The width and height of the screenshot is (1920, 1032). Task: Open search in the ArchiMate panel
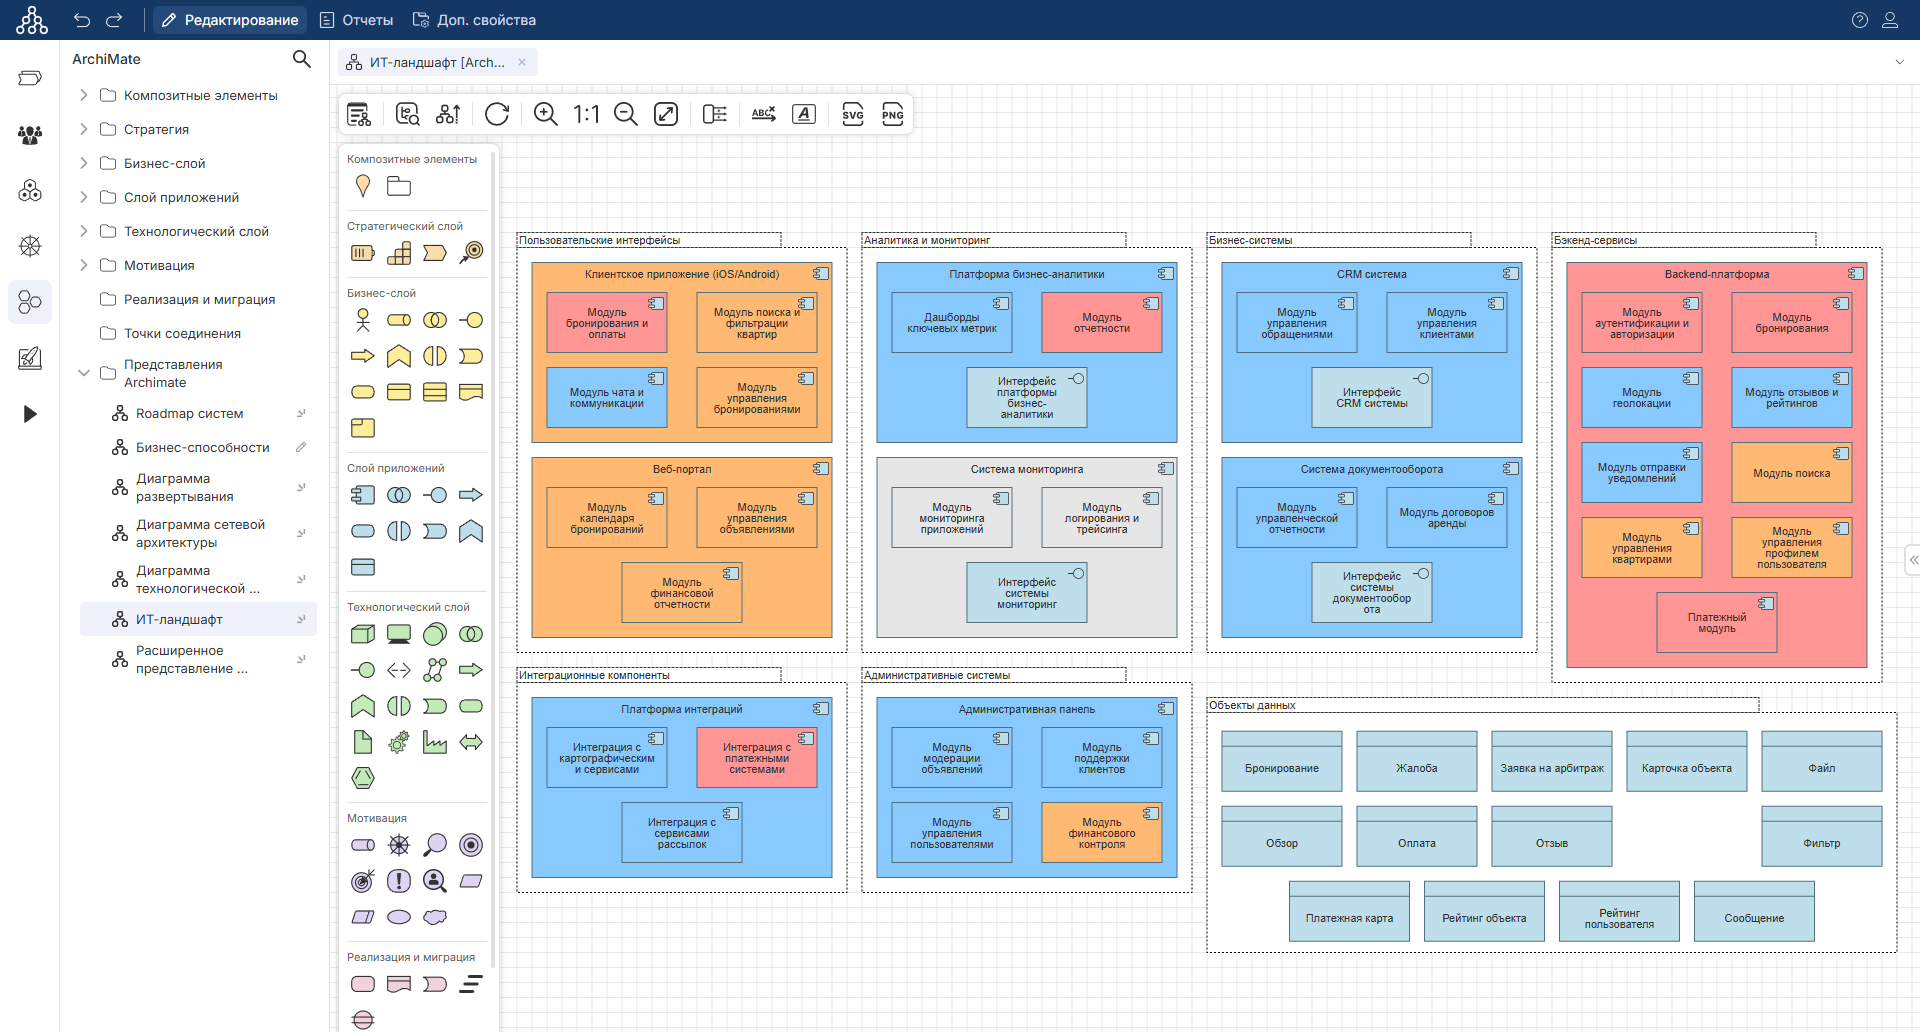301,59
